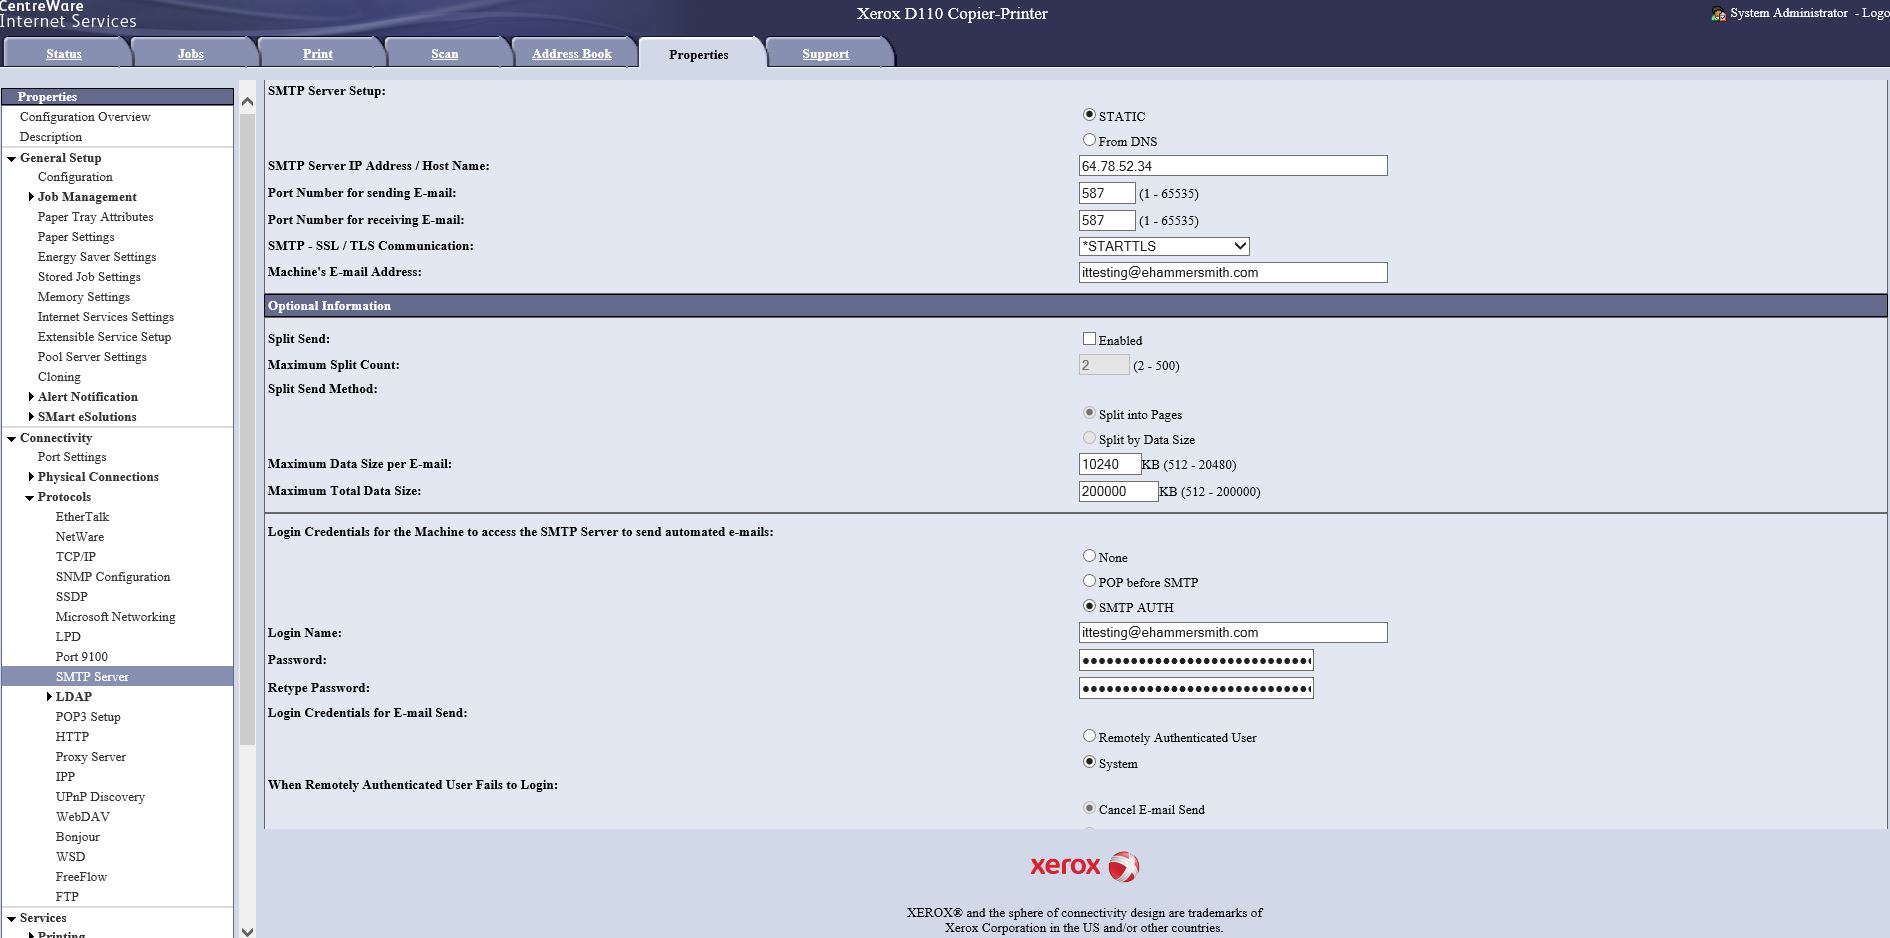Expand the LDAP tree node
Screen dimensions: 1890x938
49,697
